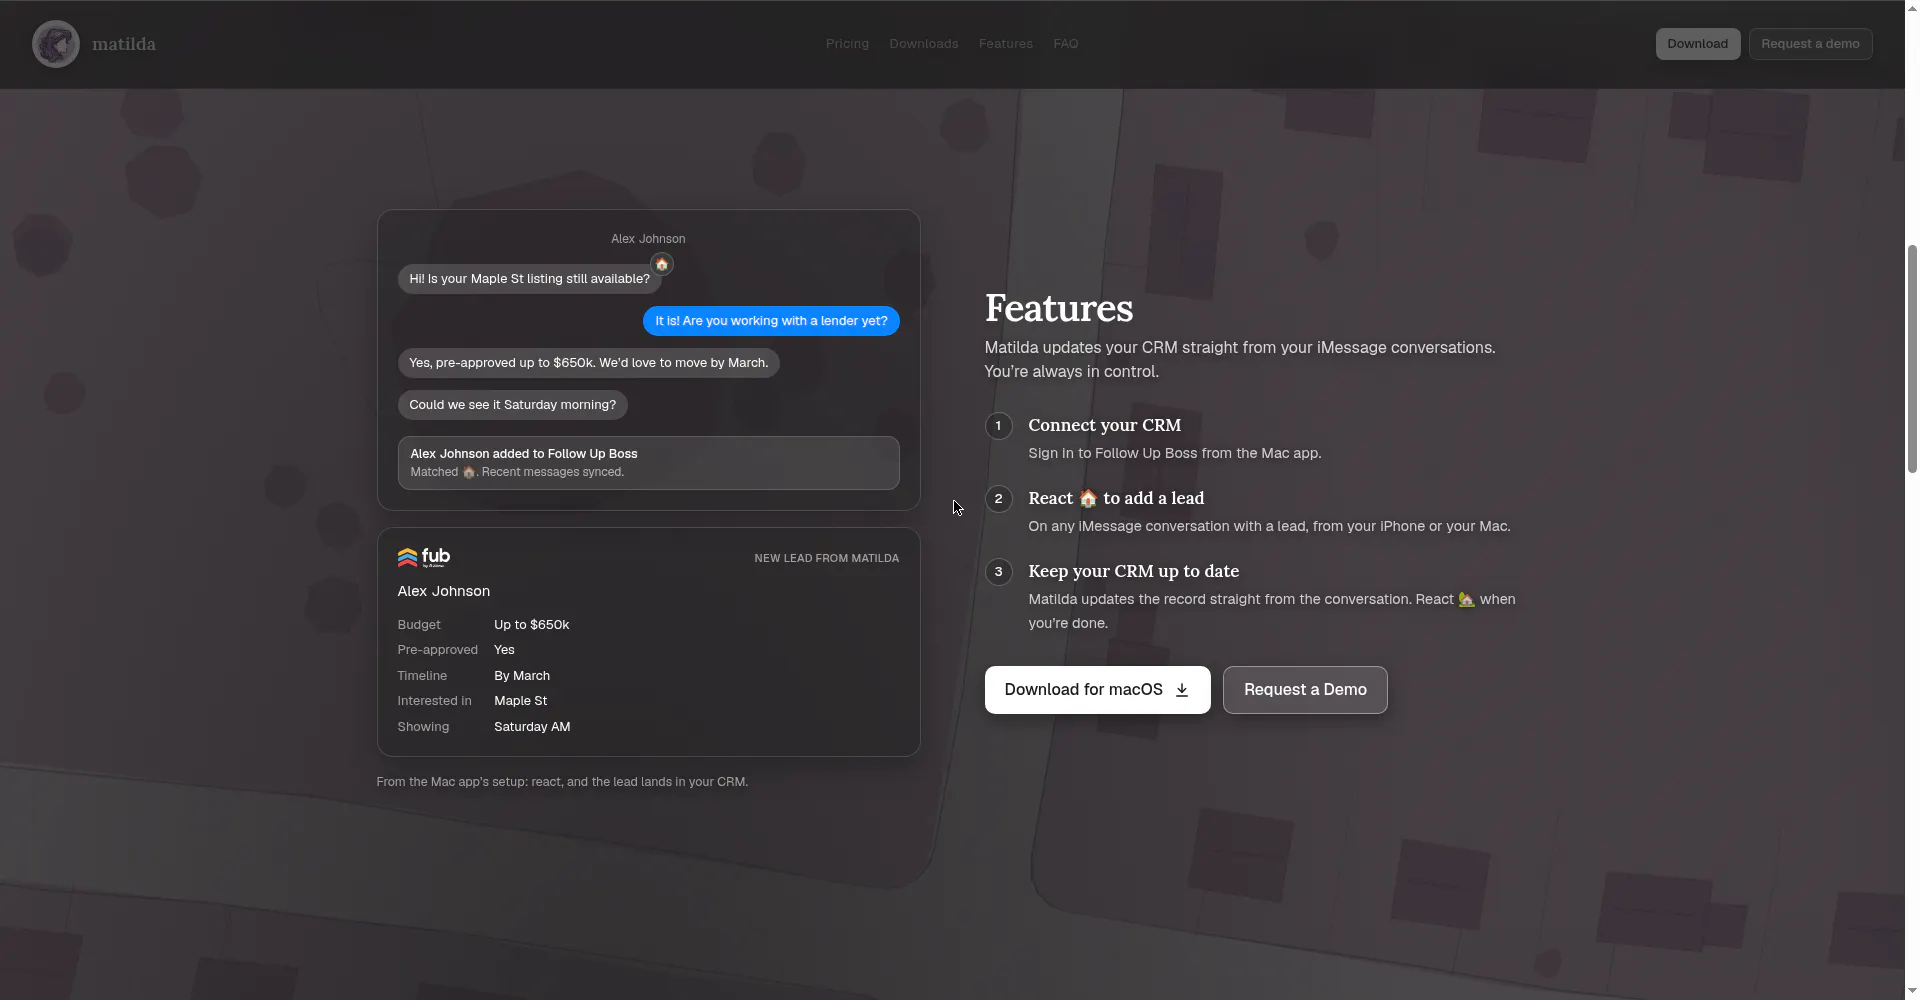Click the caption 'From the Mac app's setup'

562,782
